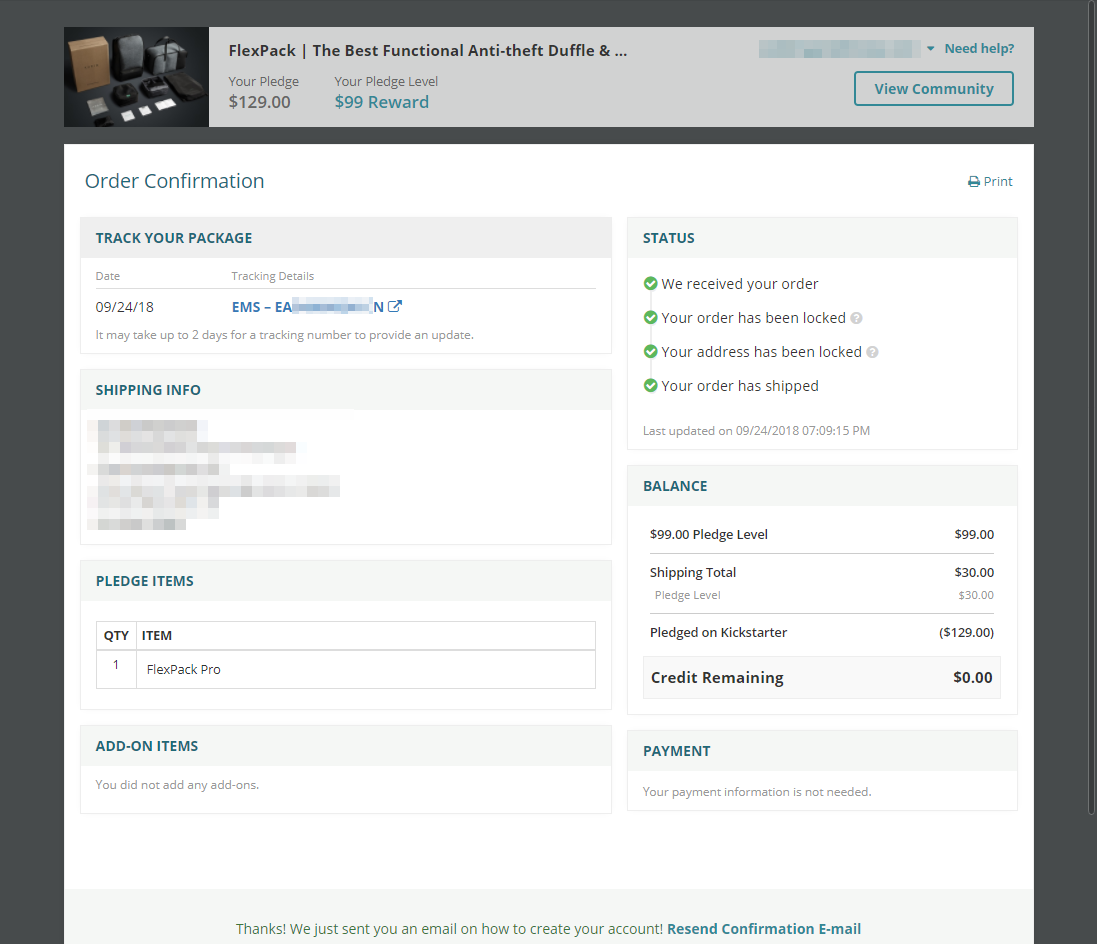Click the tracking date 09/24/18
This screenshot has width=1097, height=944.
point(125,307)
